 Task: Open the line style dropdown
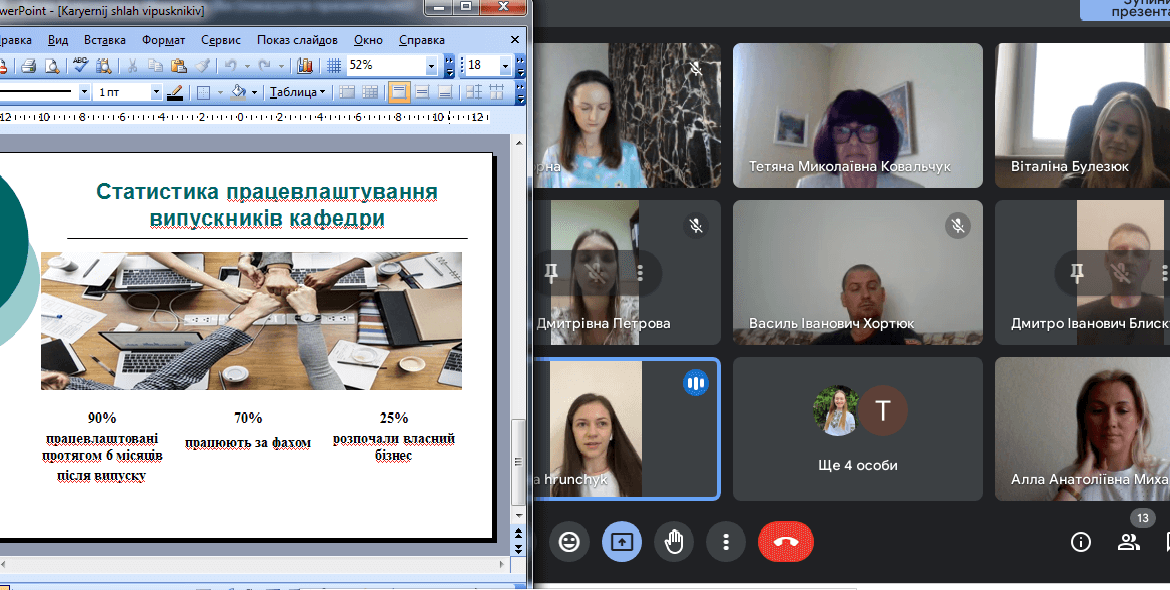[x=84, y=92]
